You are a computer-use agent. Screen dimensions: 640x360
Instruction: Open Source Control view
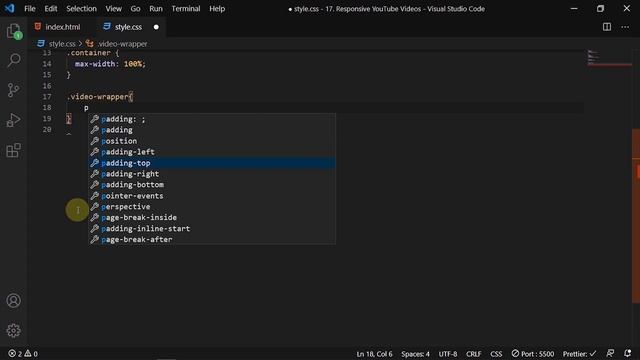13,90
